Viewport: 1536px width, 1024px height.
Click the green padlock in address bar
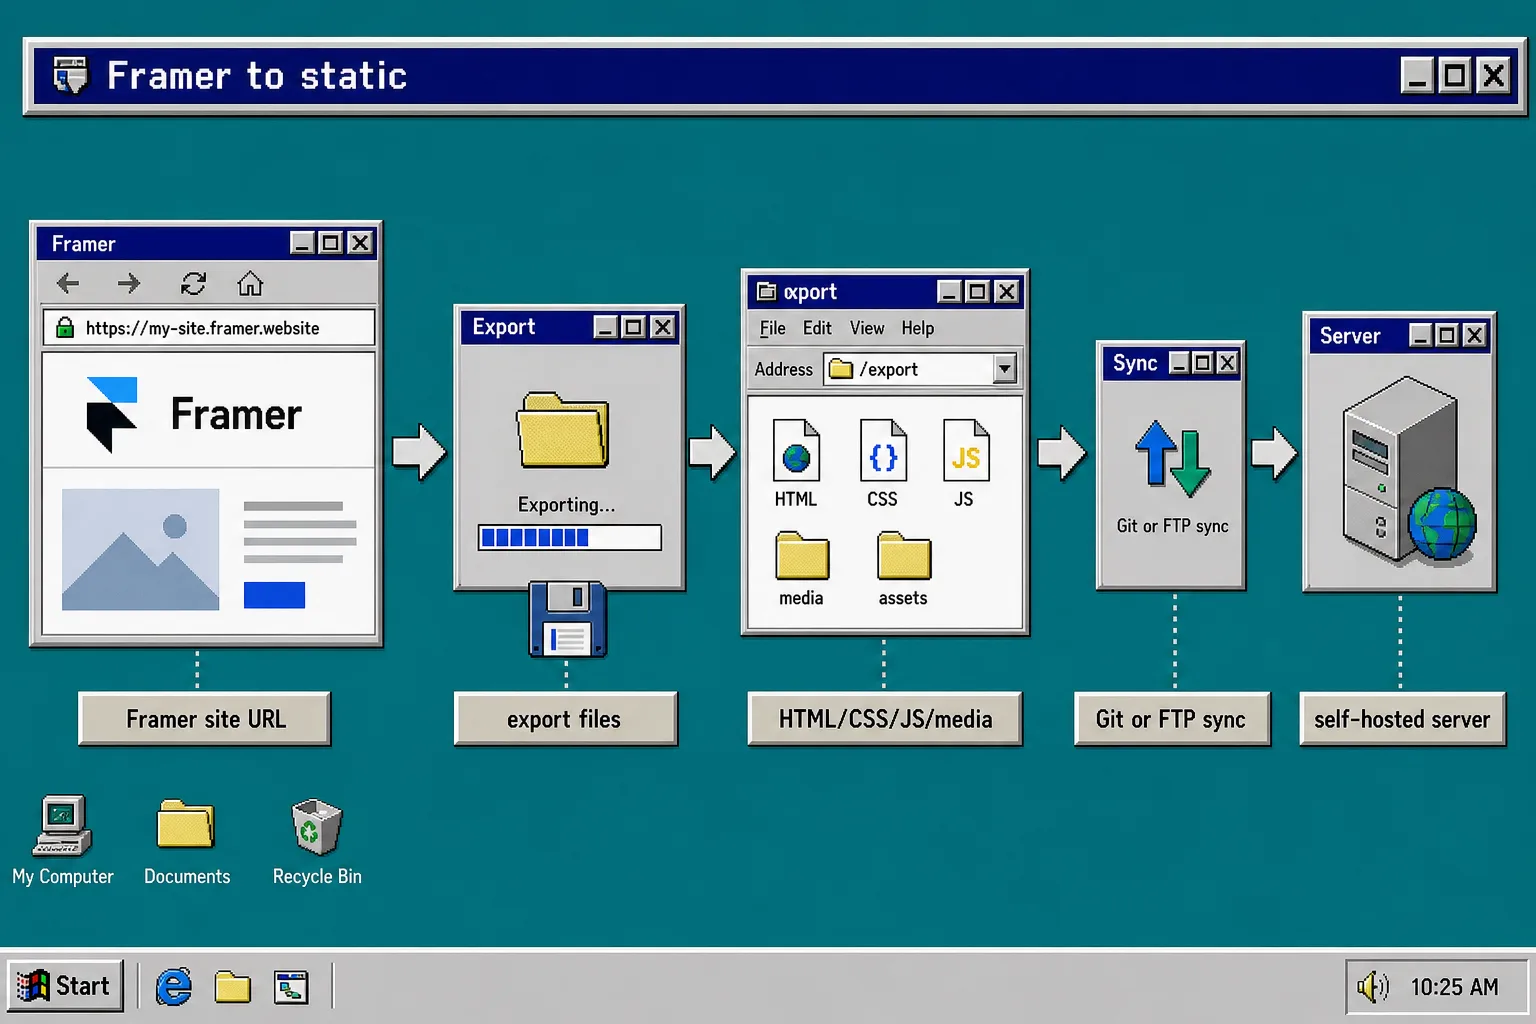(x=65, y=327)
